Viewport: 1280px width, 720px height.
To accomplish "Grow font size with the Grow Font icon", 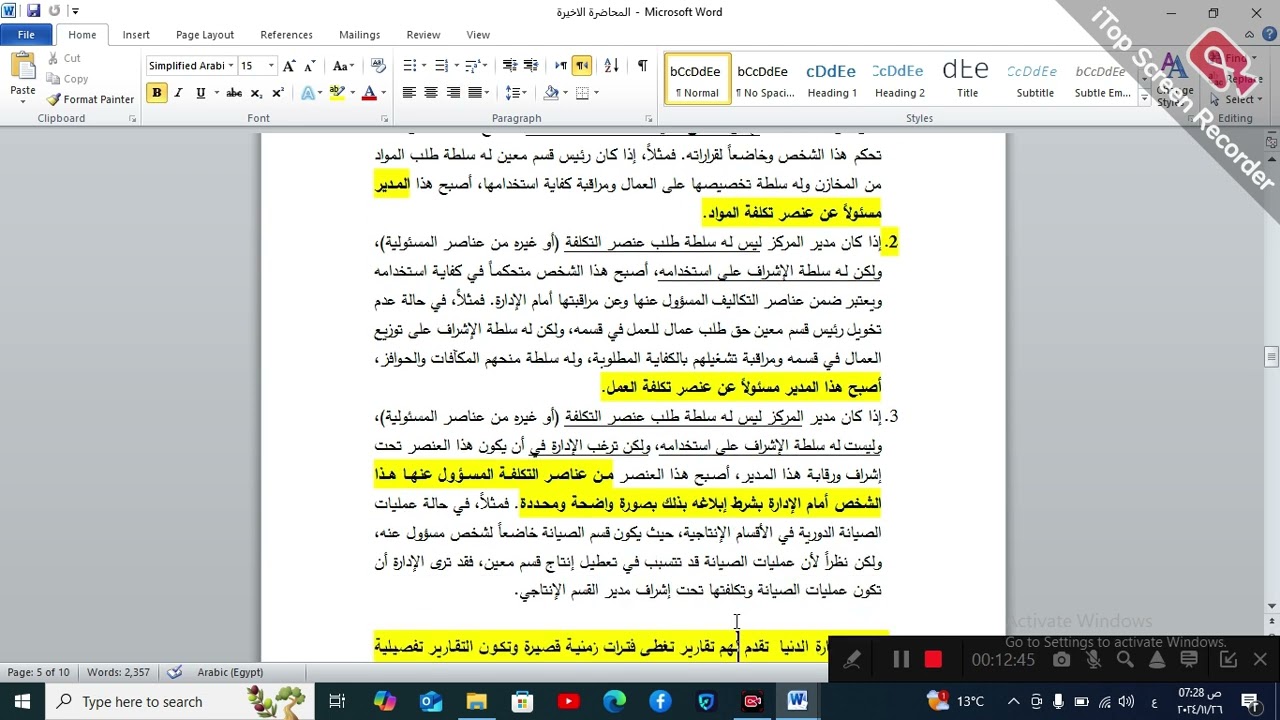I will (289, 66).
